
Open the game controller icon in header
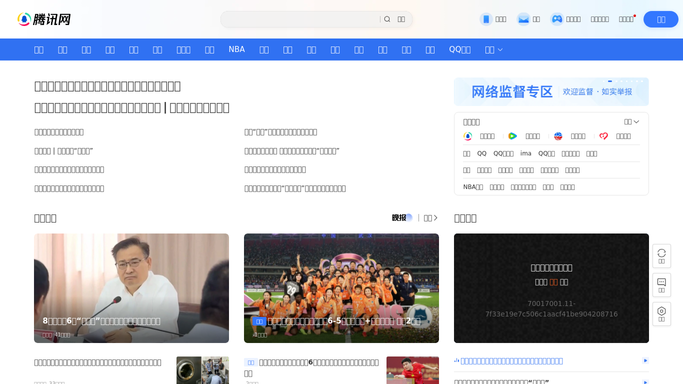(557, 19)
